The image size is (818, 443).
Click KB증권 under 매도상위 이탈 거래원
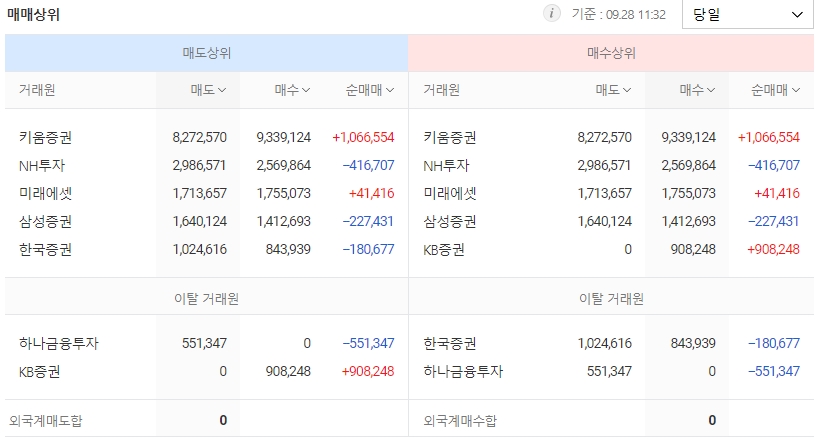pyautogui.click(x=40, y=372)
